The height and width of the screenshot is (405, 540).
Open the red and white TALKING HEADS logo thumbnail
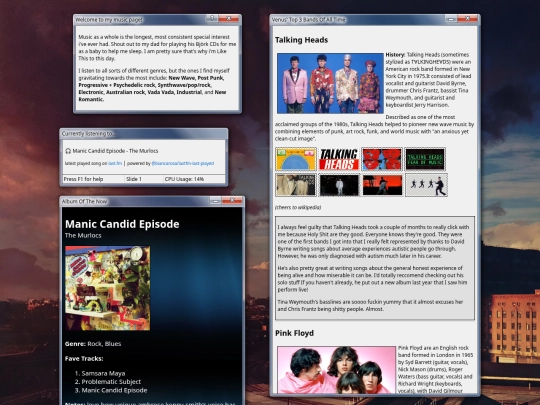339,159
